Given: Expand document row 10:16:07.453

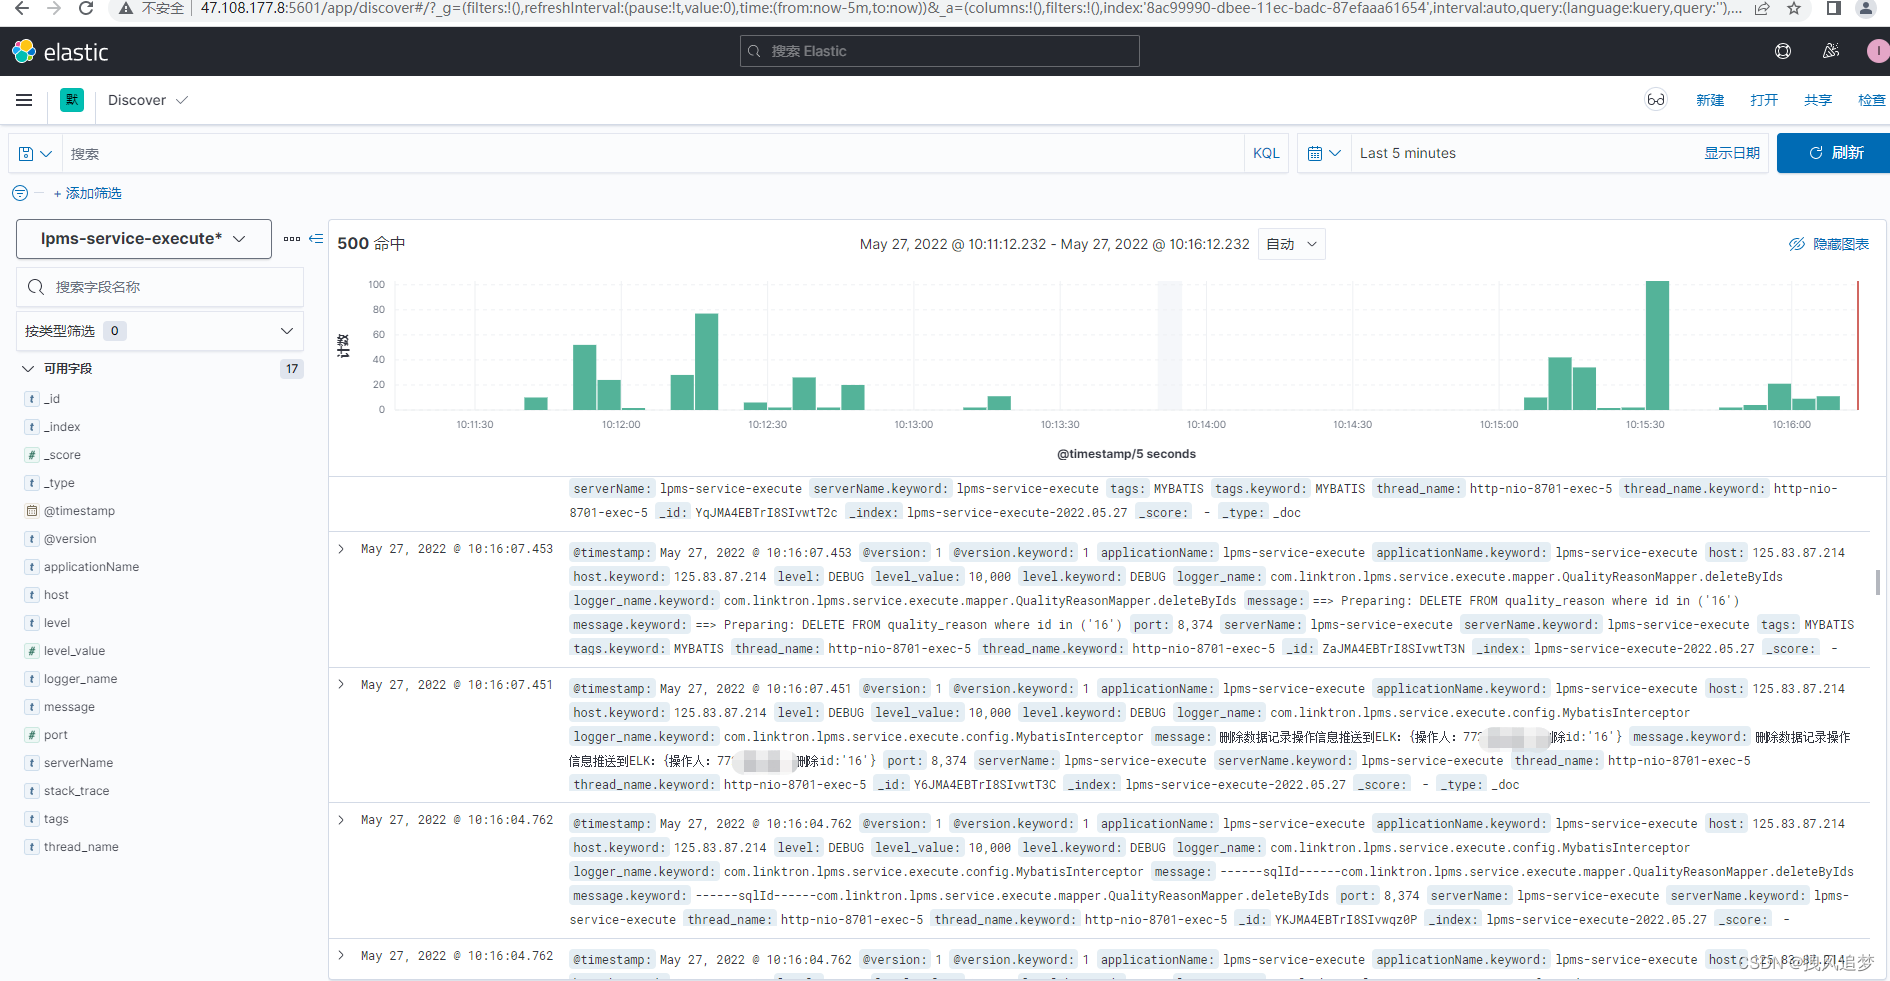Looking at the screenshot, I should [x=341, y=549].
